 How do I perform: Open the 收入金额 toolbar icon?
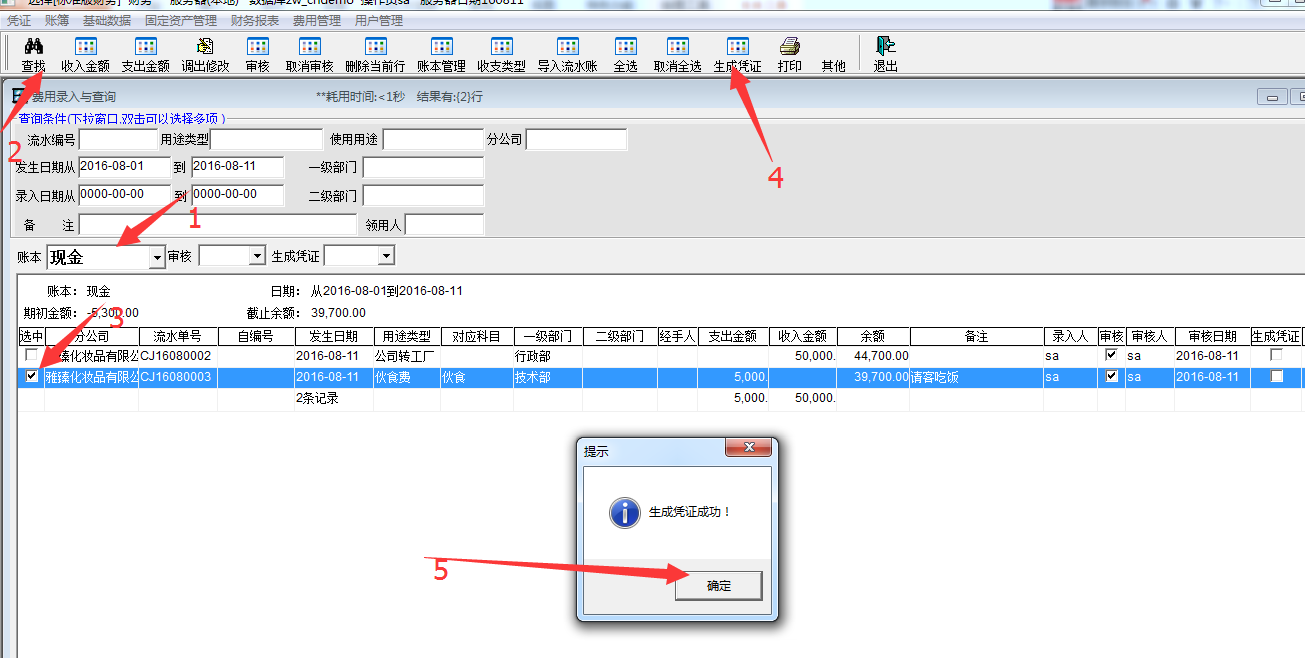[x=85, y=47]
